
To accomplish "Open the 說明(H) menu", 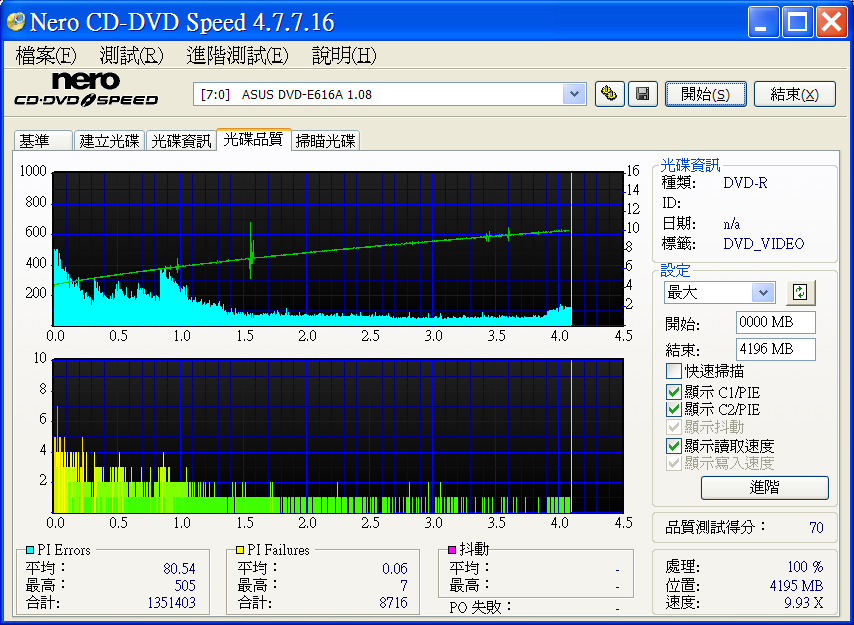I will pos(344,56).
